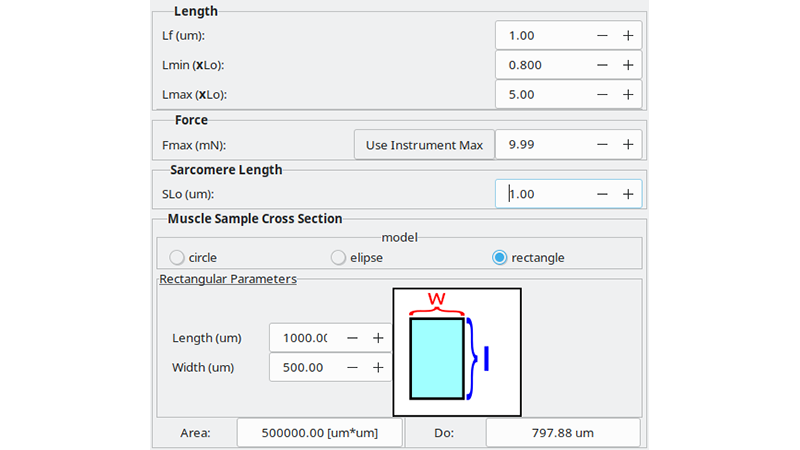Viewport: 800px width, 450px height.
Task: Click the Area result field
Action: (320, 433)
